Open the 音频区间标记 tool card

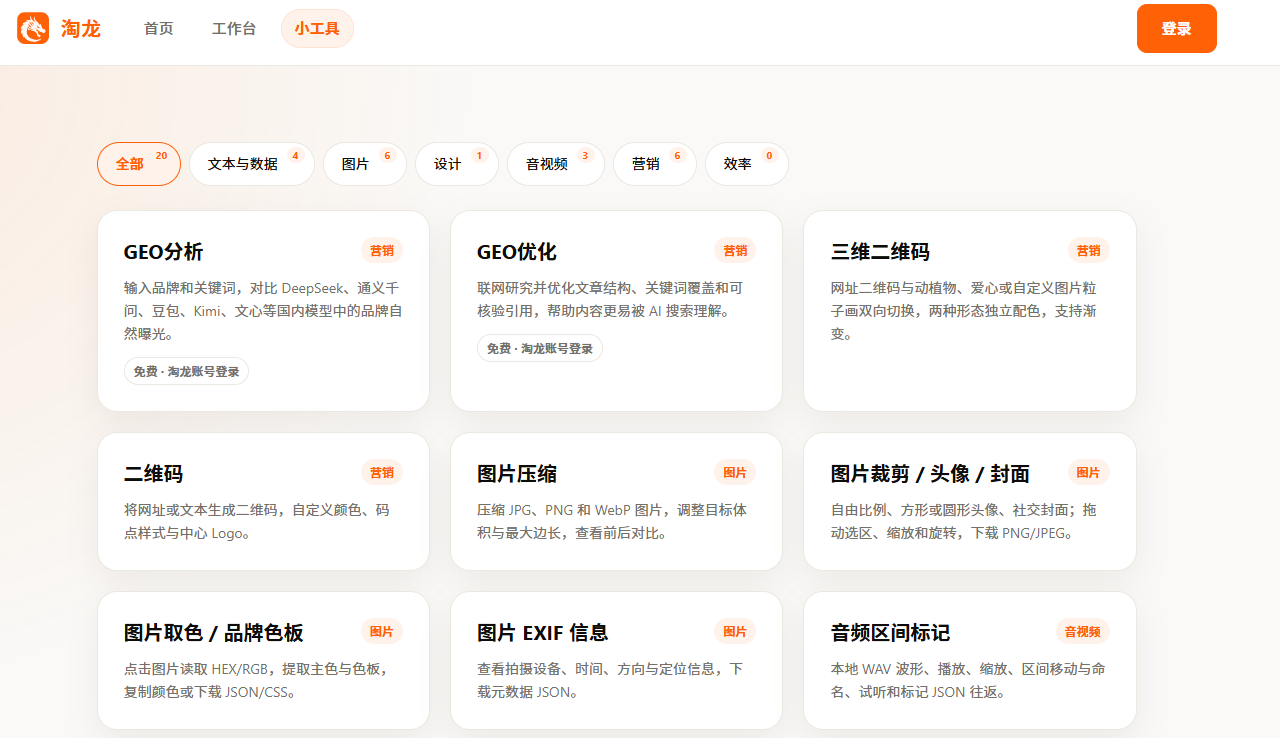[x=970, y=660]
